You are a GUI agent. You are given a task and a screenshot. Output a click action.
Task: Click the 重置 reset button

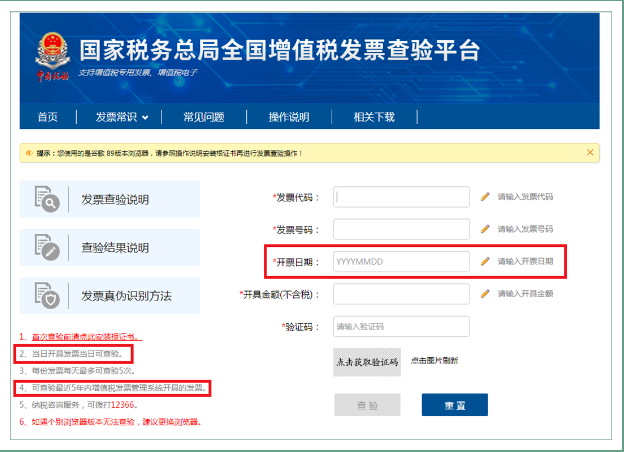coord(455,405)
